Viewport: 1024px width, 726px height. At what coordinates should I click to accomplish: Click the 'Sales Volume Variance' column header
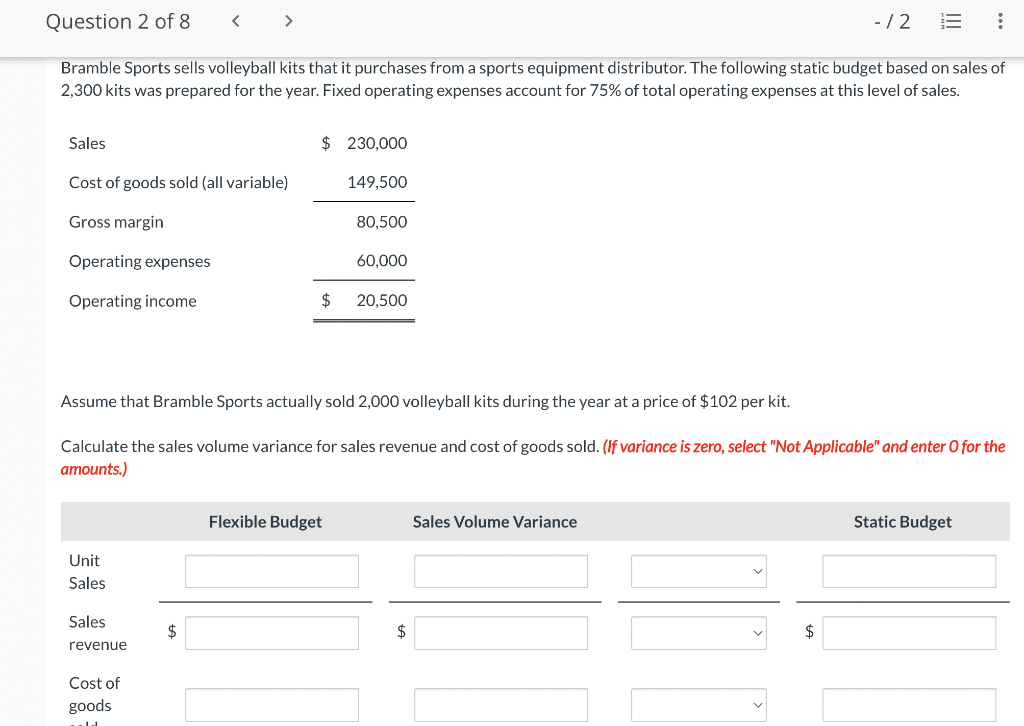coord(495,522)
